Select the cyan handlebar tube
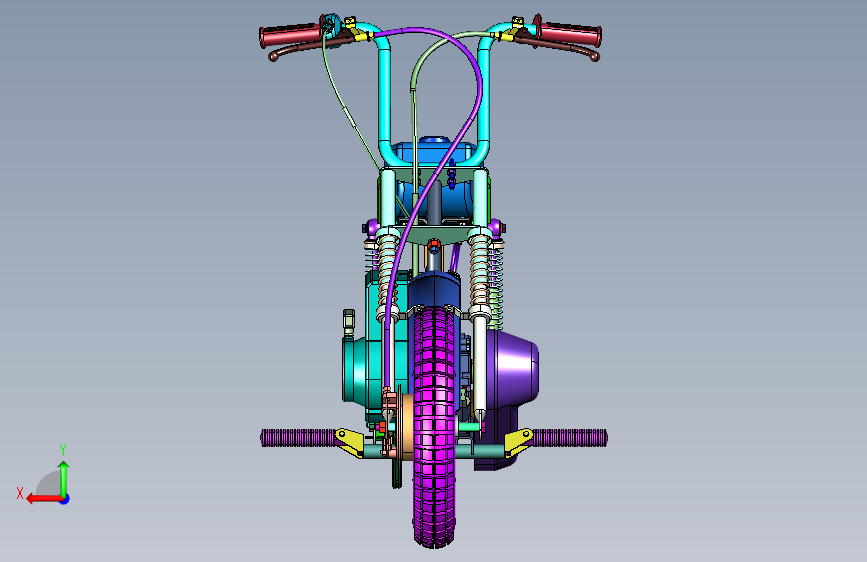This screenshot has height=562, width=867. 387,100
